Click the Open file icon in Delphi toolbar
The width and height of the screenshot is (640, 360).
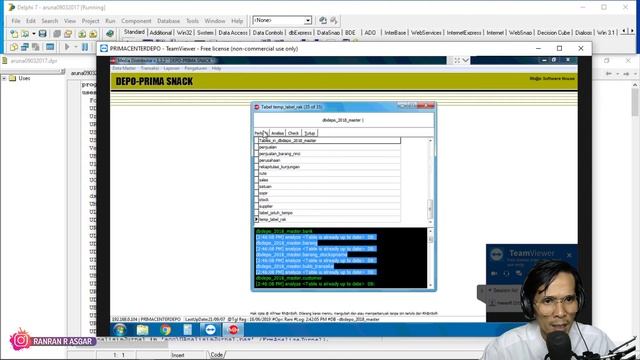tap(25, 34)
